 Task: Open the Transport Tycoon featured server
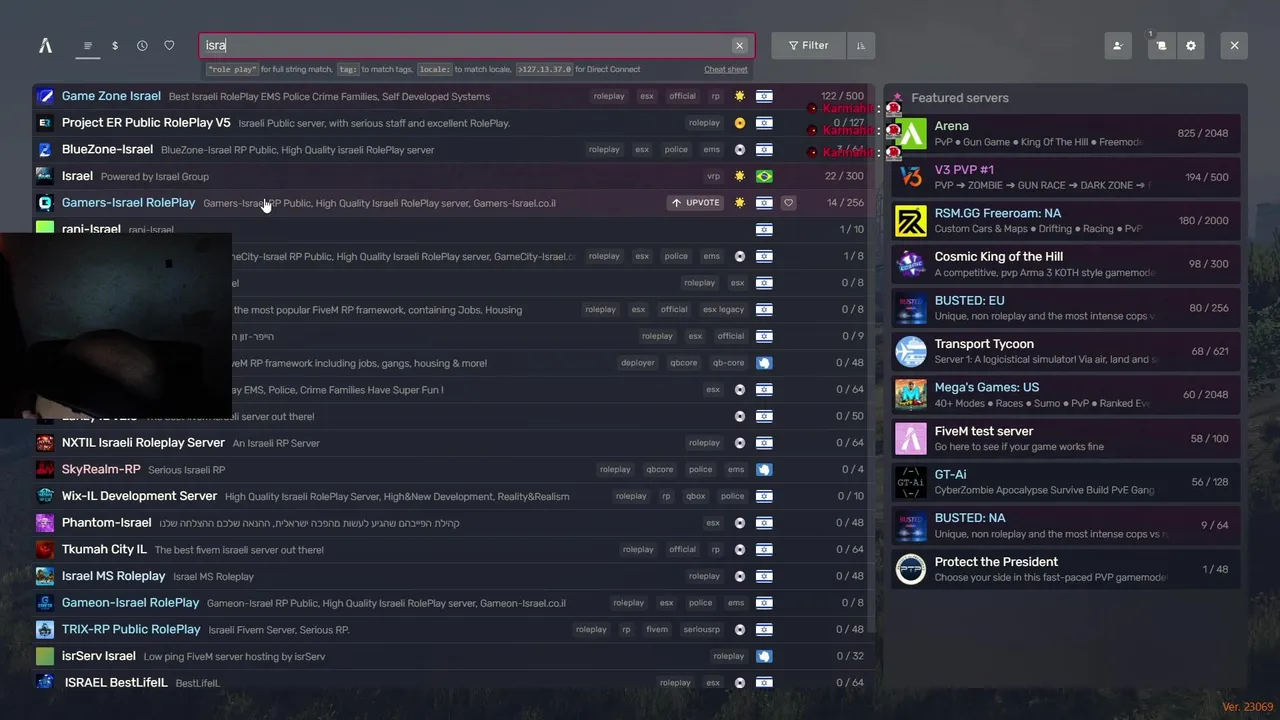(x=1066, y=351)
